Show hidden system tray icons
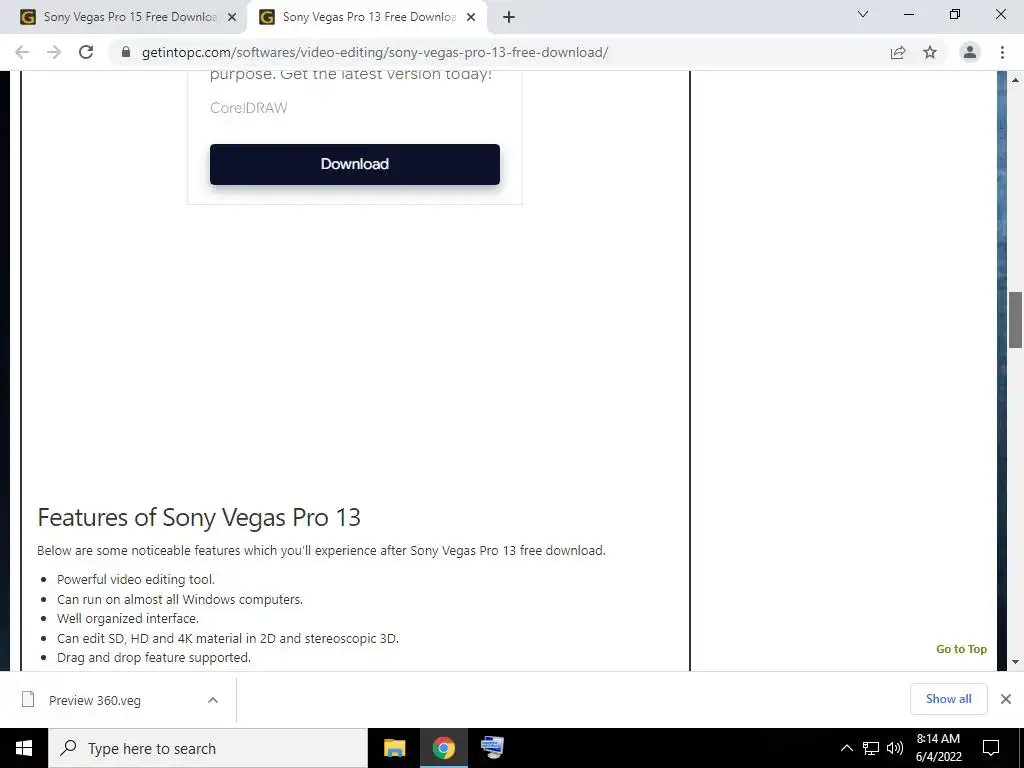The image size is (1024, 768). pos(846,748)
